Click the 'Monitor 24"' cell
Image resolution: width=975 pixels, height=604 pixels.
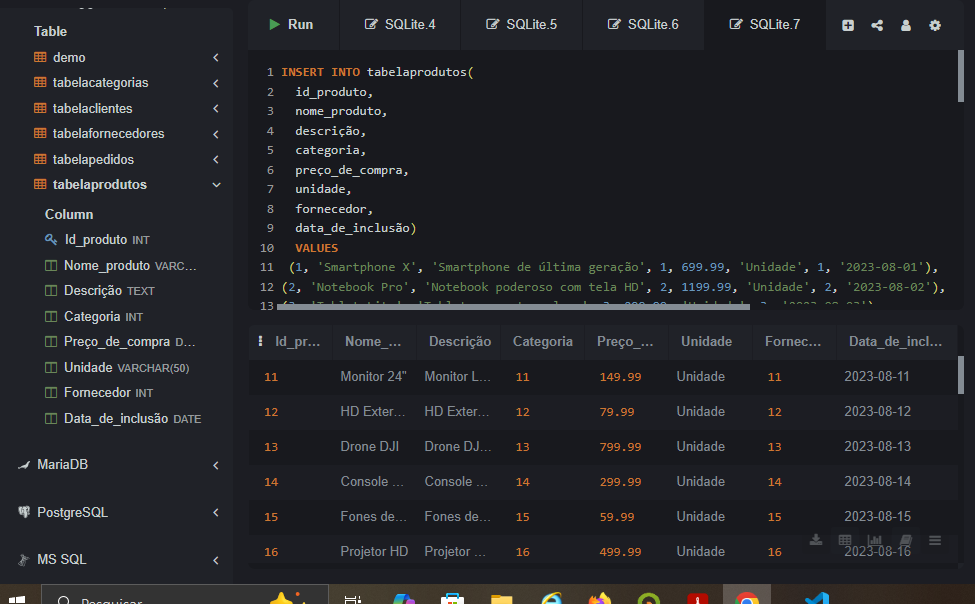[373, 376]
